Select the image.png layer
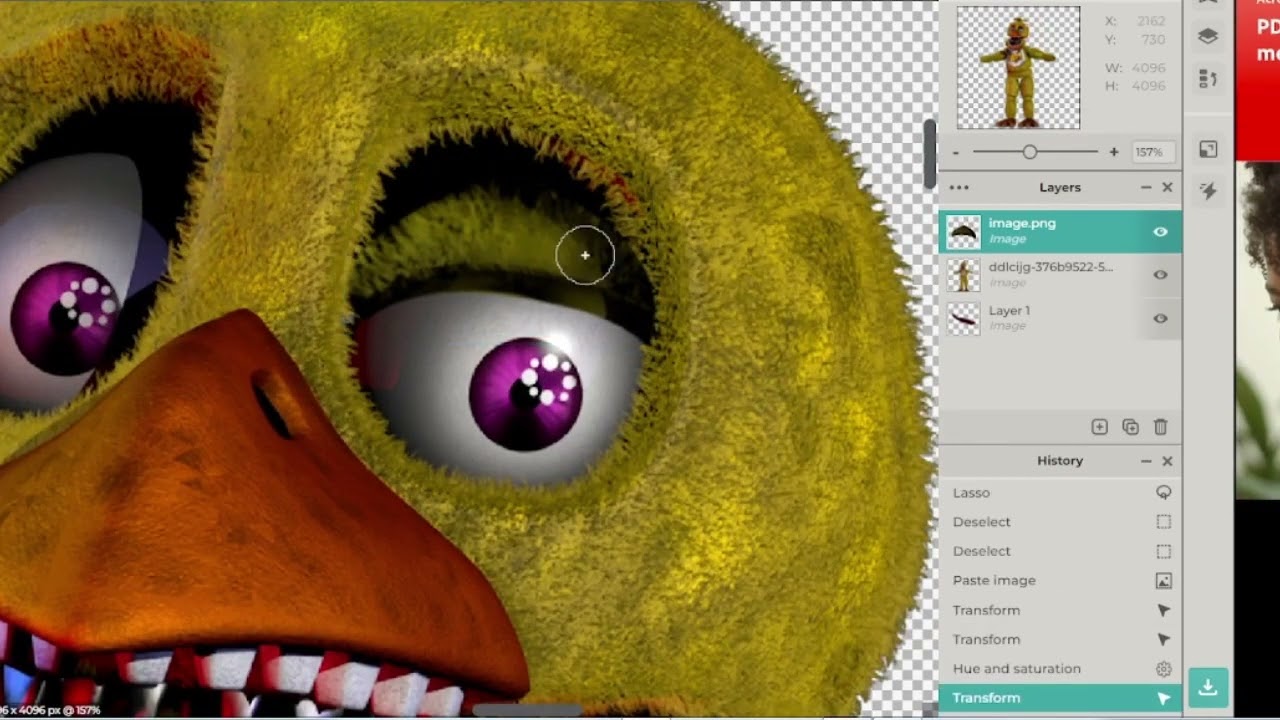 coord(1060,231)
